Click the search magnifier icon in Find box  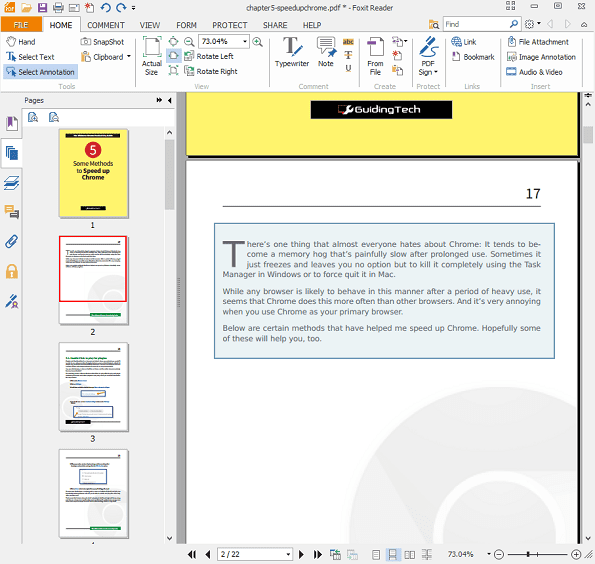513,24
